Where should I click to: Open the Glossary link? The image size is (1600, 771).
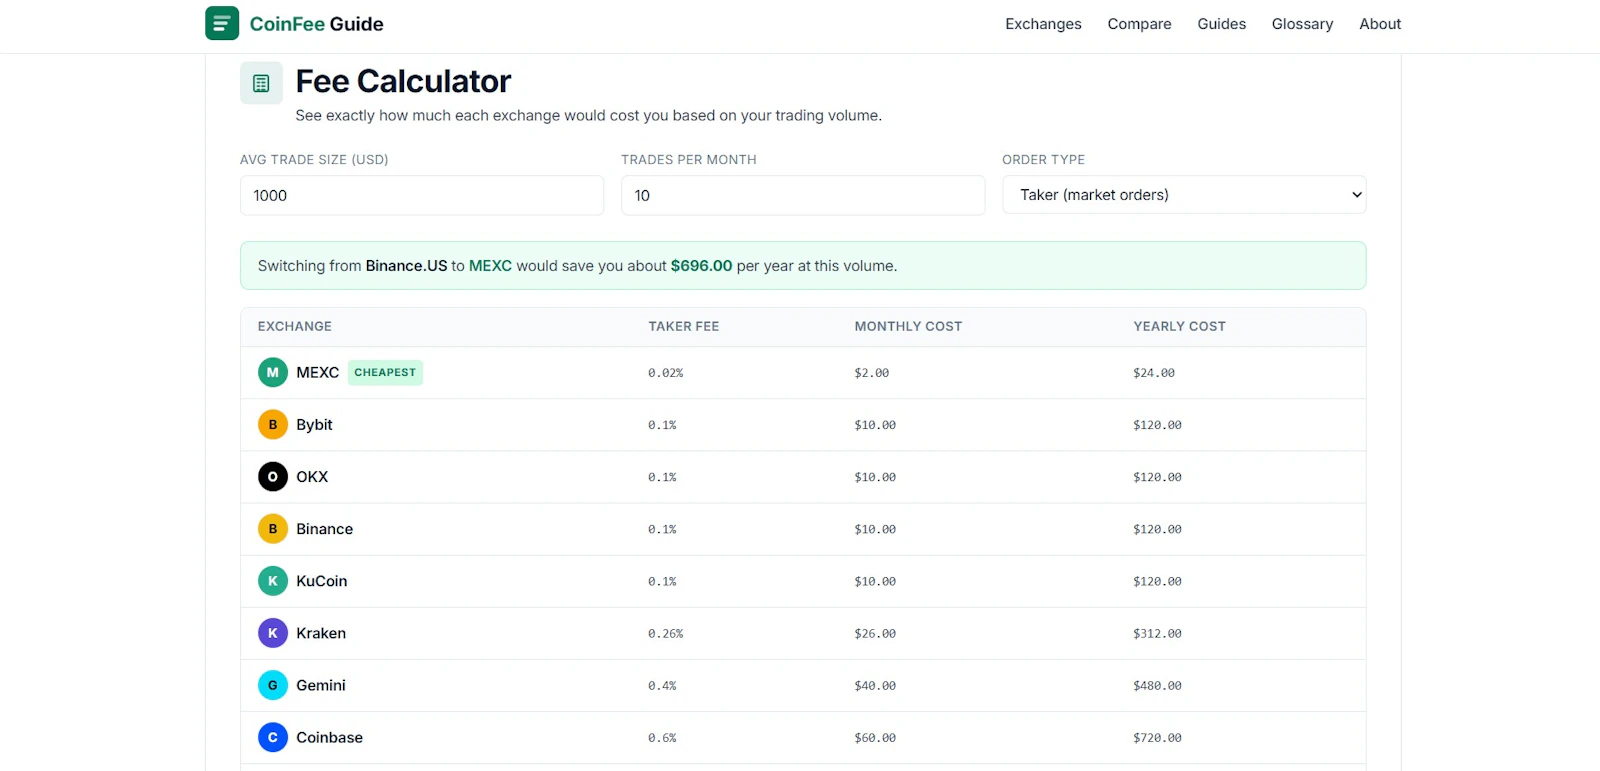[x=1302, y=24]
